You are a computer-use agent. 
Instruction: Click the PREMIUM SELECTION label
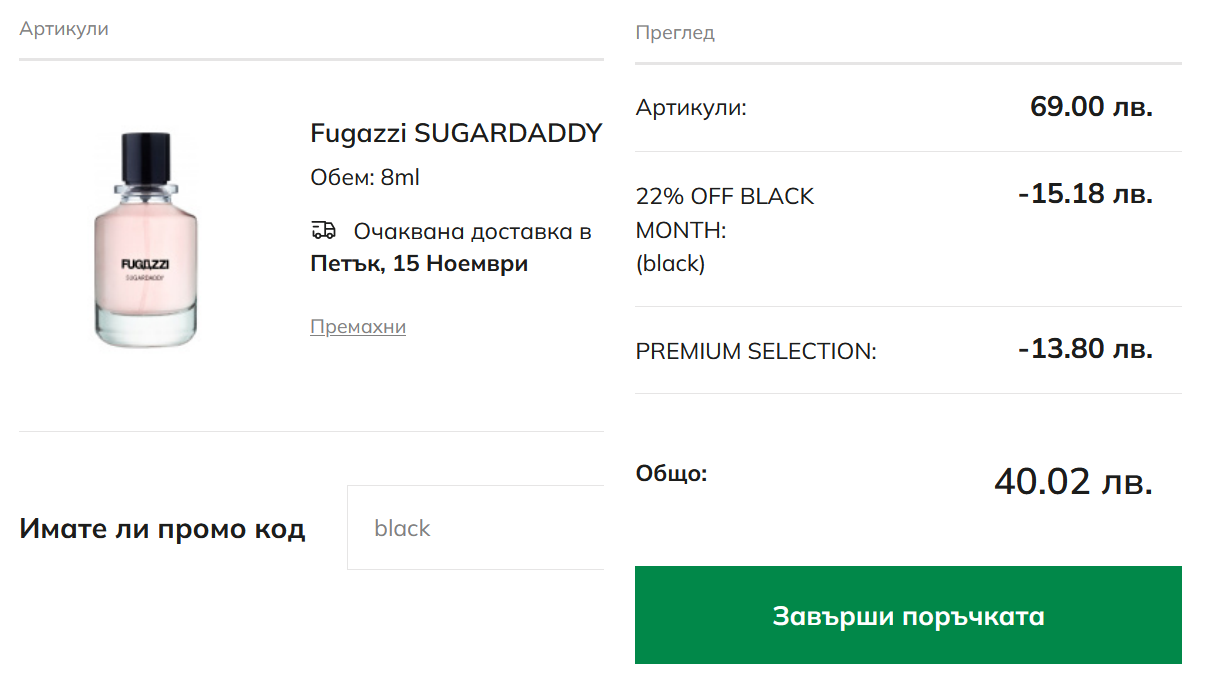tap(756, 352)
